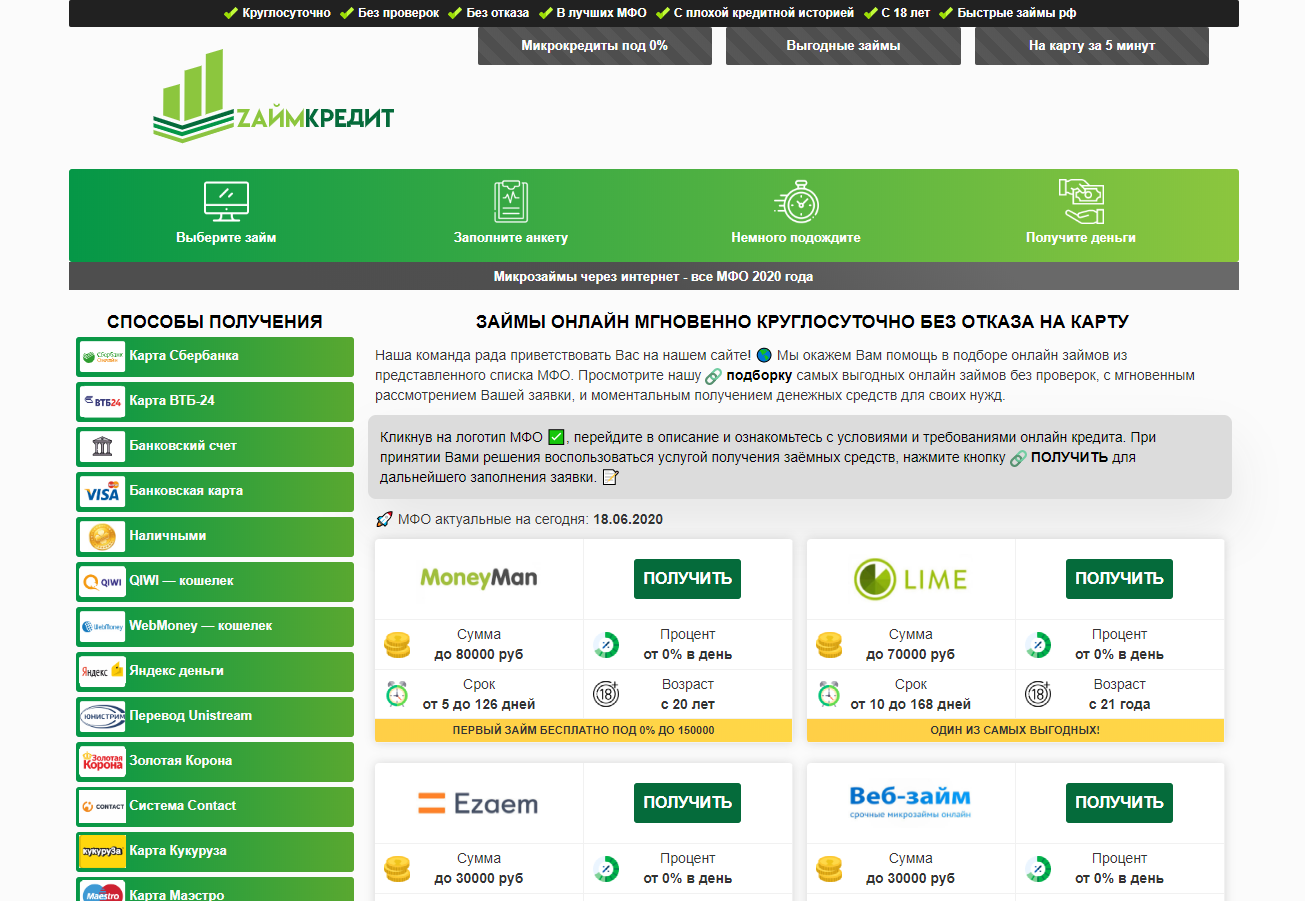Click the money-in-hand icon above Получите деньги
The image size is (1305, 901).
tap(1081, 201)
